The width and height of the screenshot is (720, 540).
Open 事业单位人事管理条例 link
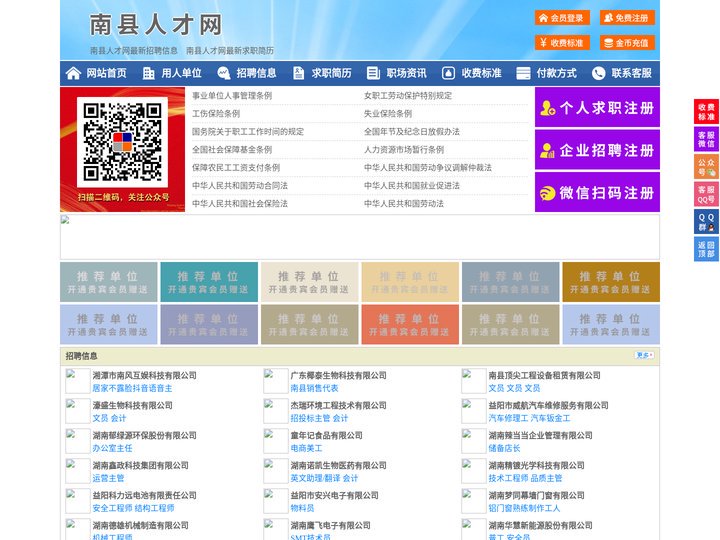pos(232,96)
